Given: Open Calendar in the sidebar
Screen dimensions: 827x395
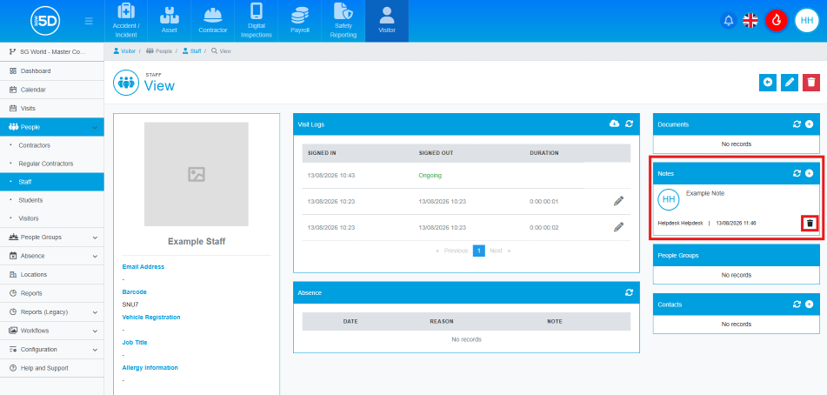Looking at the screenshot, I should pos(52,90).
